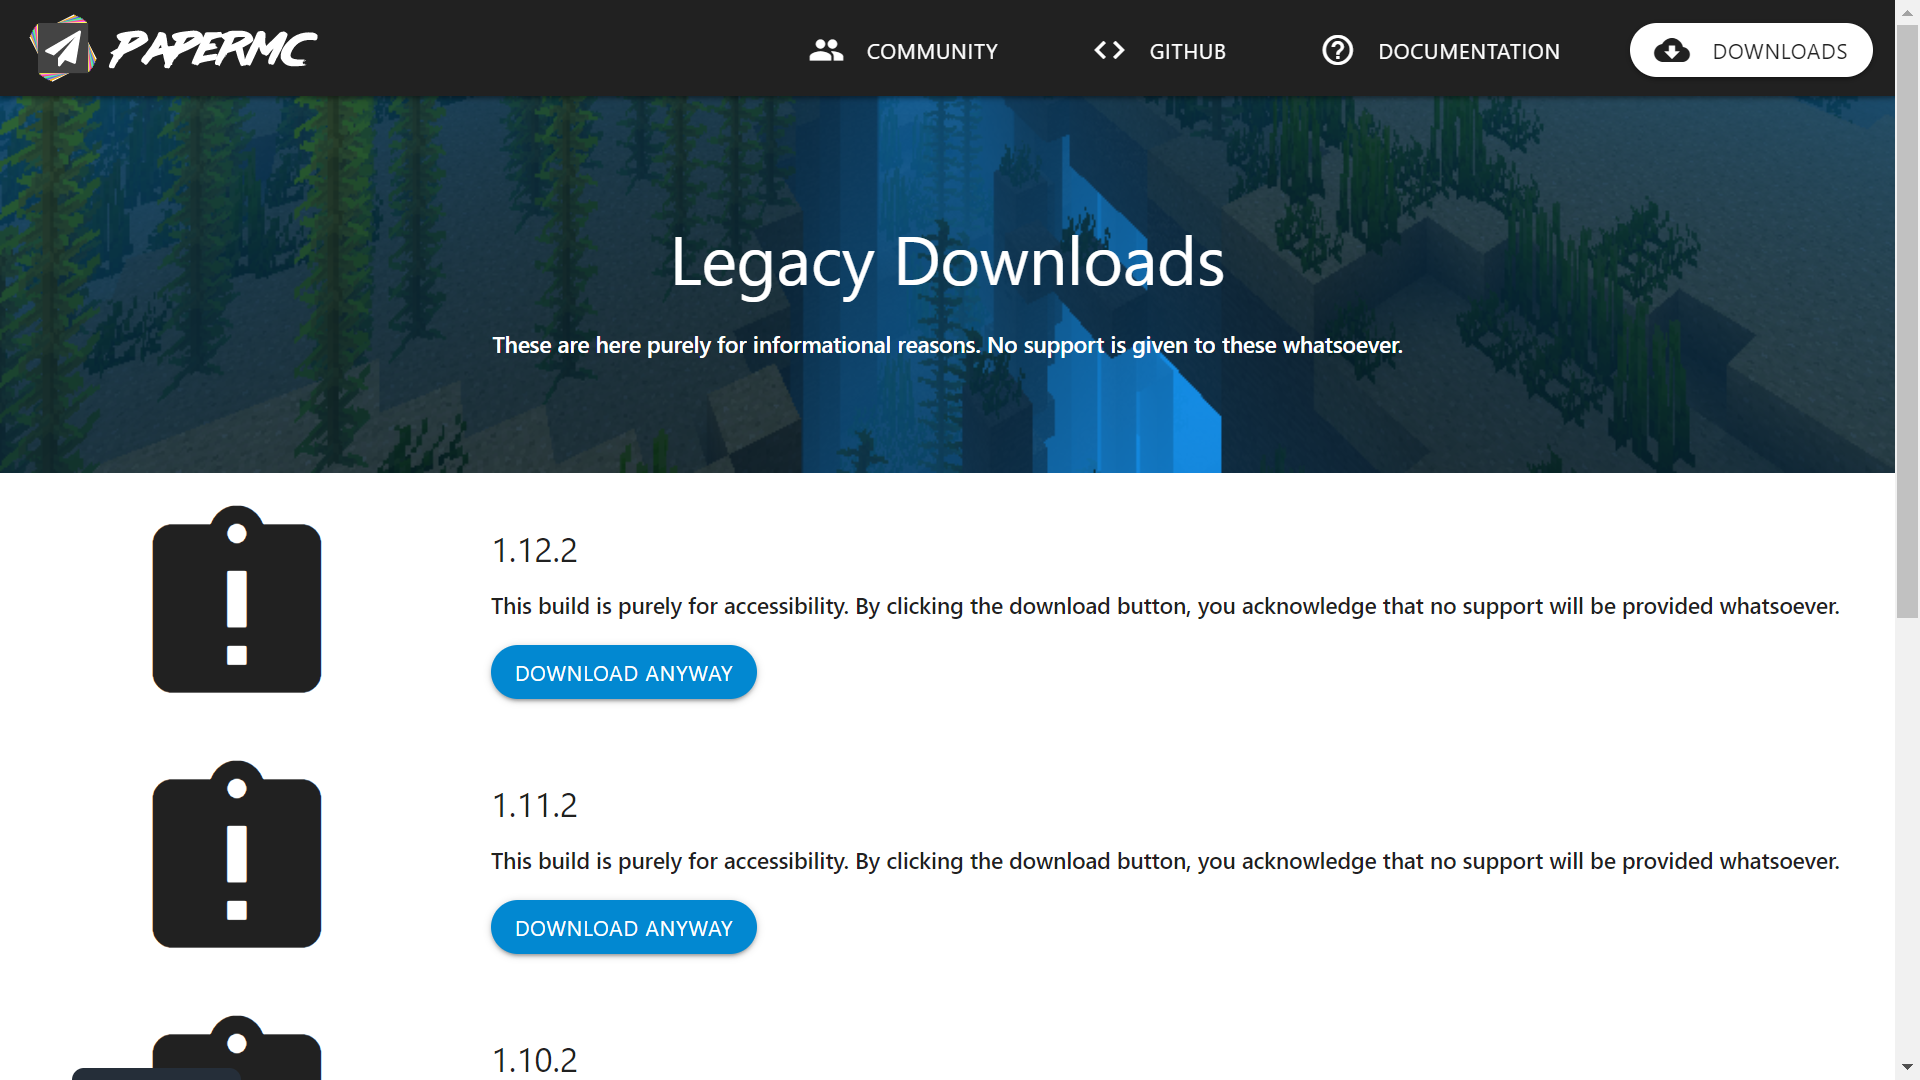
Task: Click the 1.11.2 warning clipboard icon
Action: click(237, 855)
